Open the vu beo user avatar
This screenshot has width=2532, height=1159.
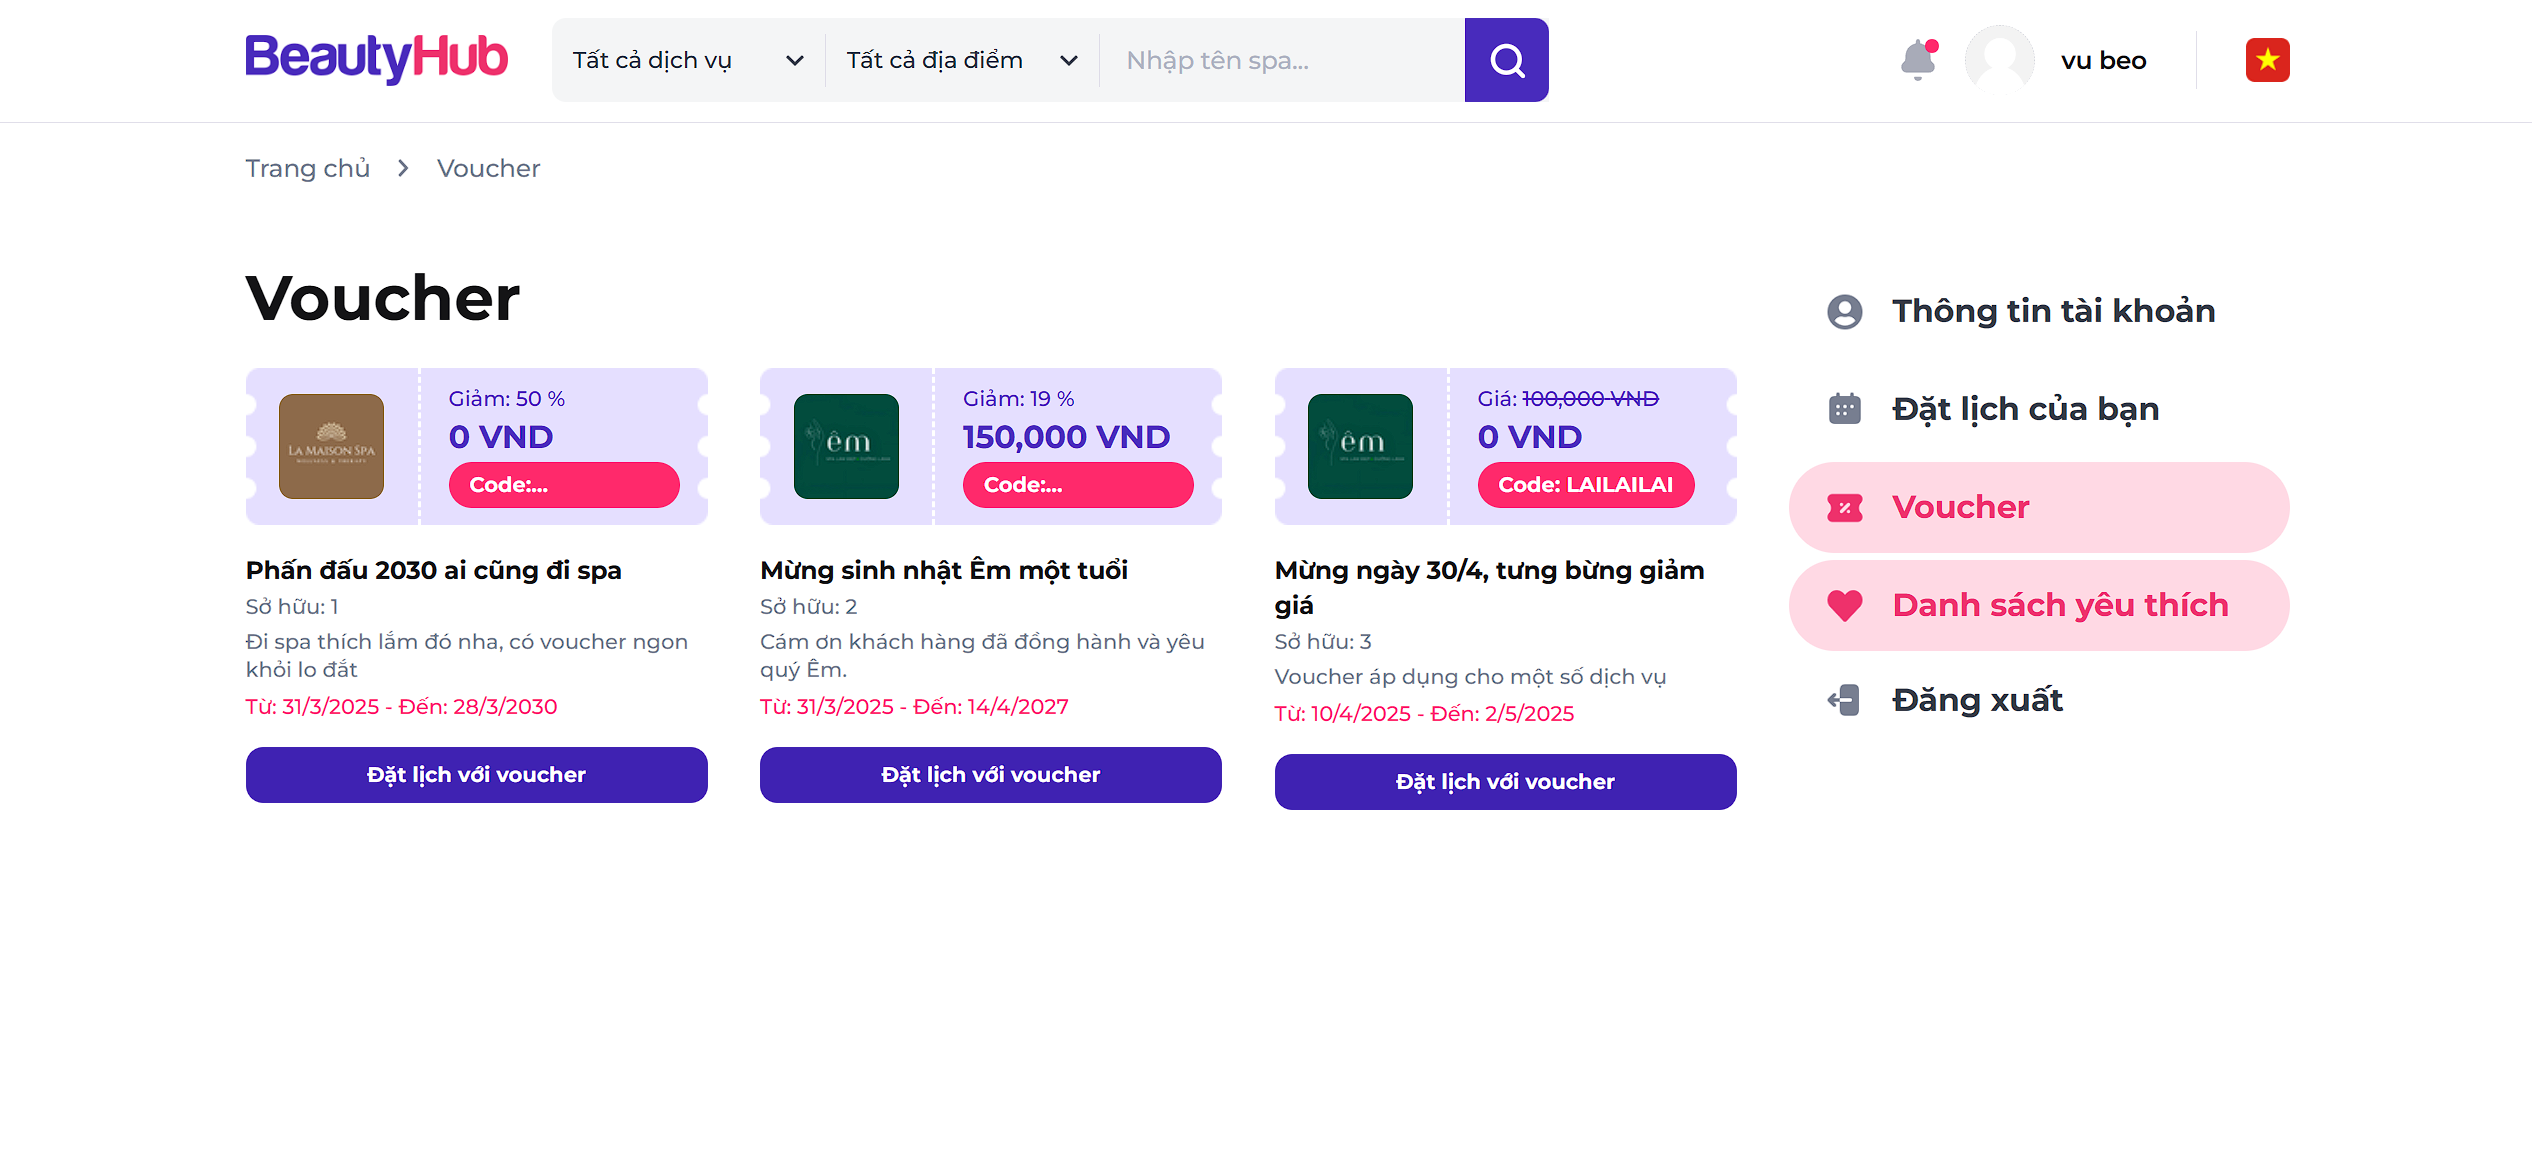[1999, 60]
